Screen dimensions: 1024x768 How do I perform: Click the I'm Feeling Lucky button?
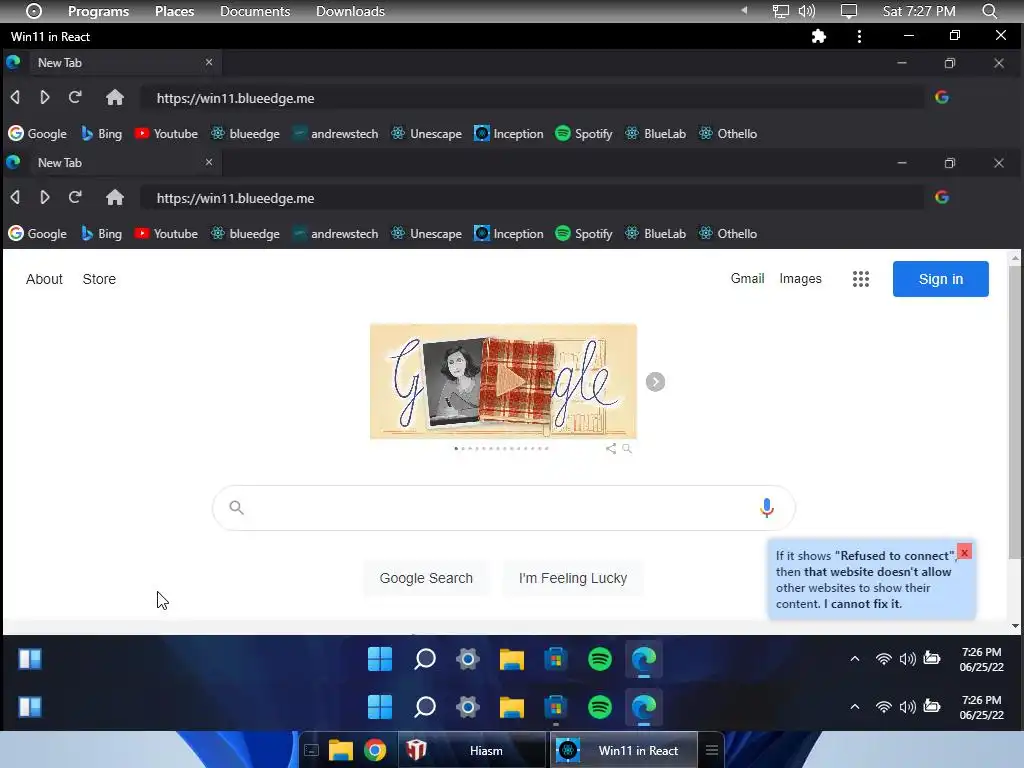click(573, 578)
